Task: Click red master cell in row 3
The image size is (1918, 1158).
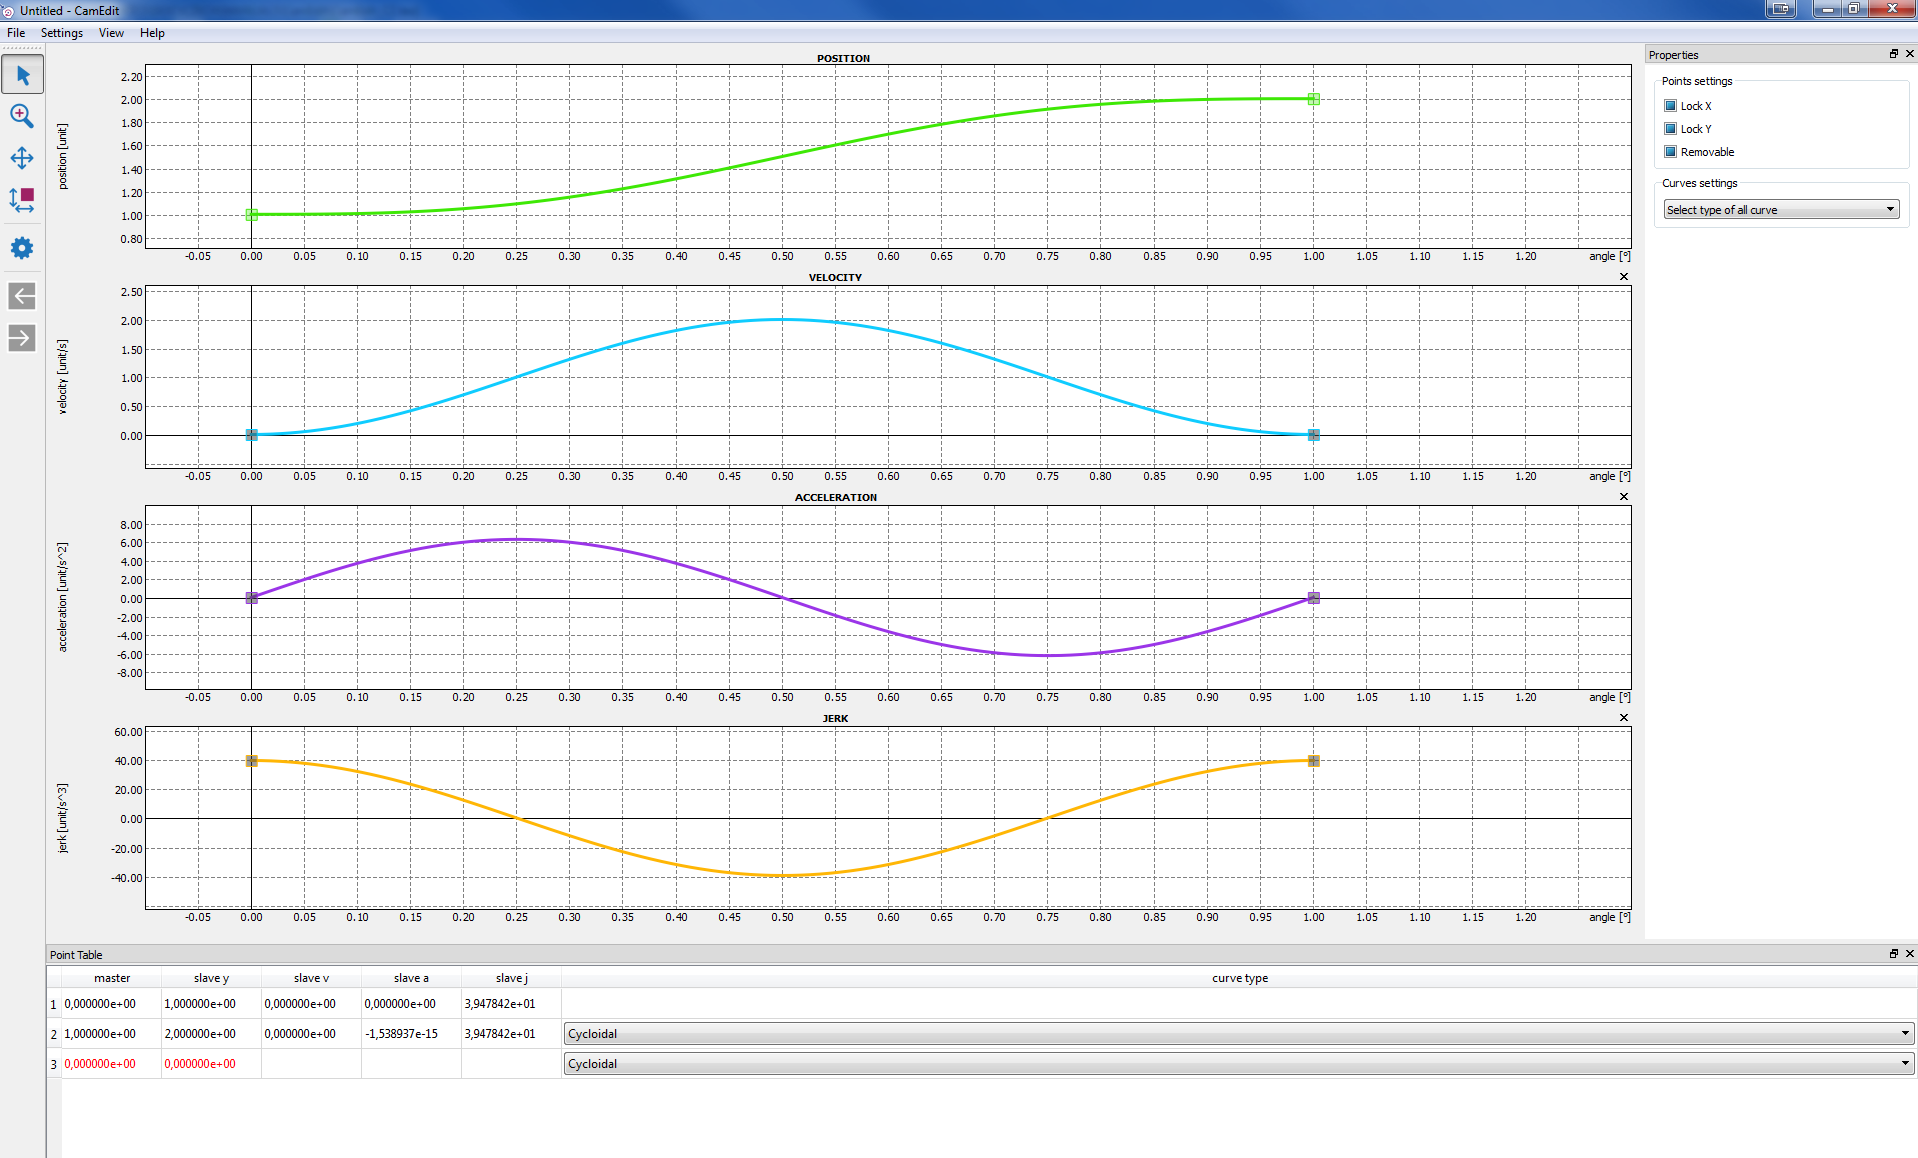Action: [x=112, y=1064]
